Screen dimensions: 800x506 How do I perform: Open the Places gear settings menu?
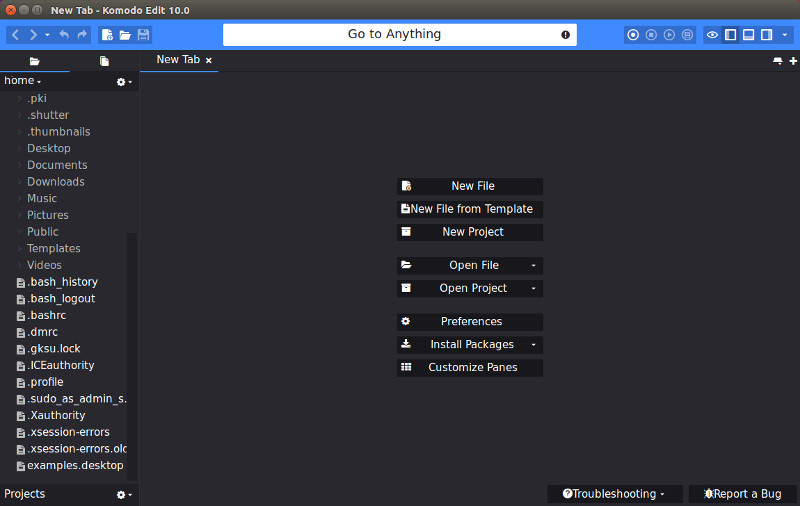click(124, 82)
